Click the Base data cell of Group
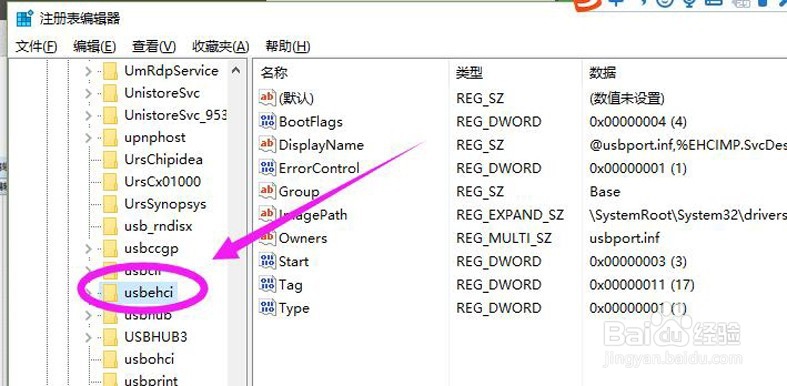Screen dimensions: 787x386 [x=604, y=191]
